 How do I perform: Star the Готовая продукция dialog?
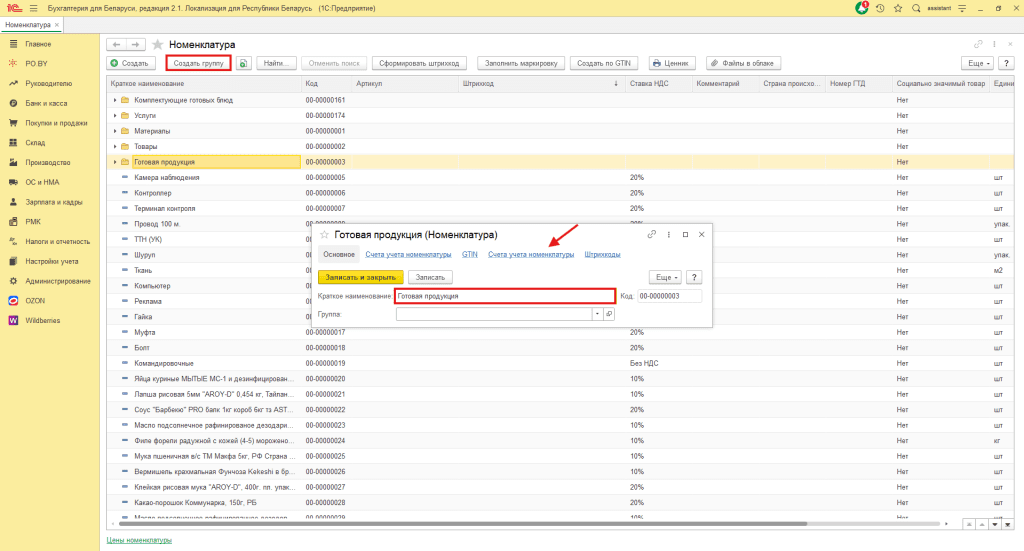click(x=324, y=234)
